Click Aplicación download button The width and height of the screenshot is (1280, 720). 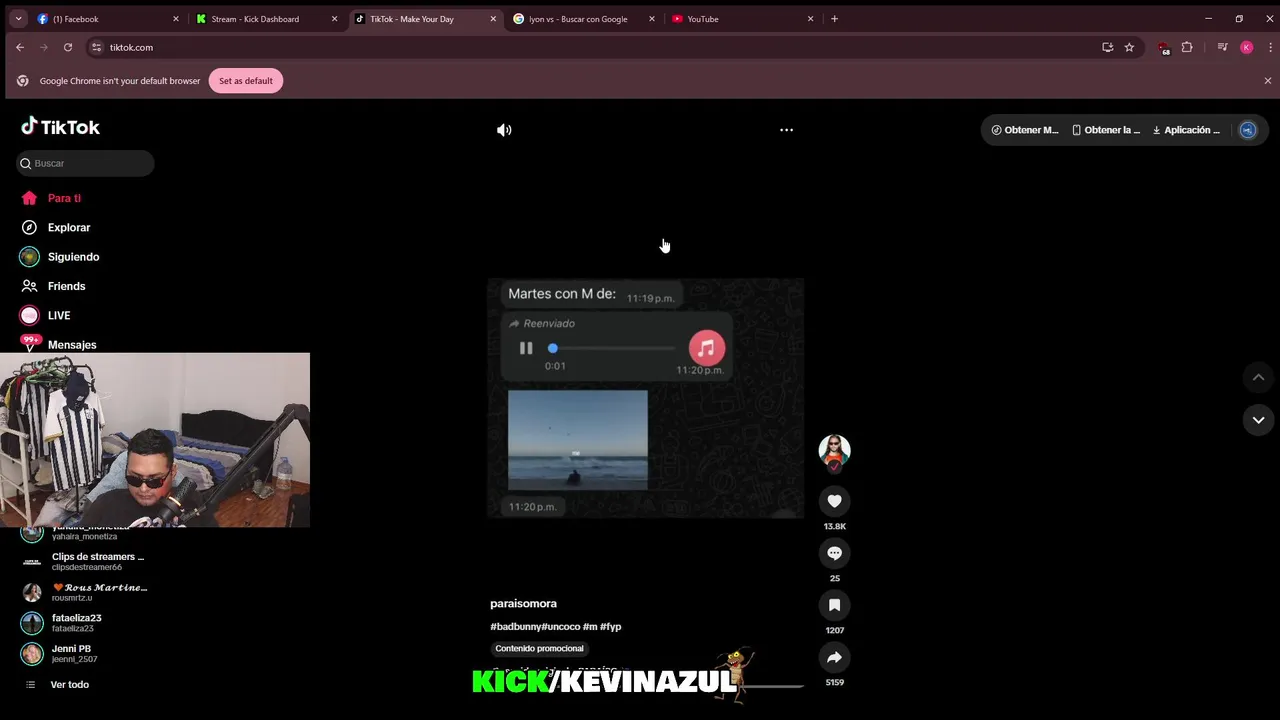1187,130
